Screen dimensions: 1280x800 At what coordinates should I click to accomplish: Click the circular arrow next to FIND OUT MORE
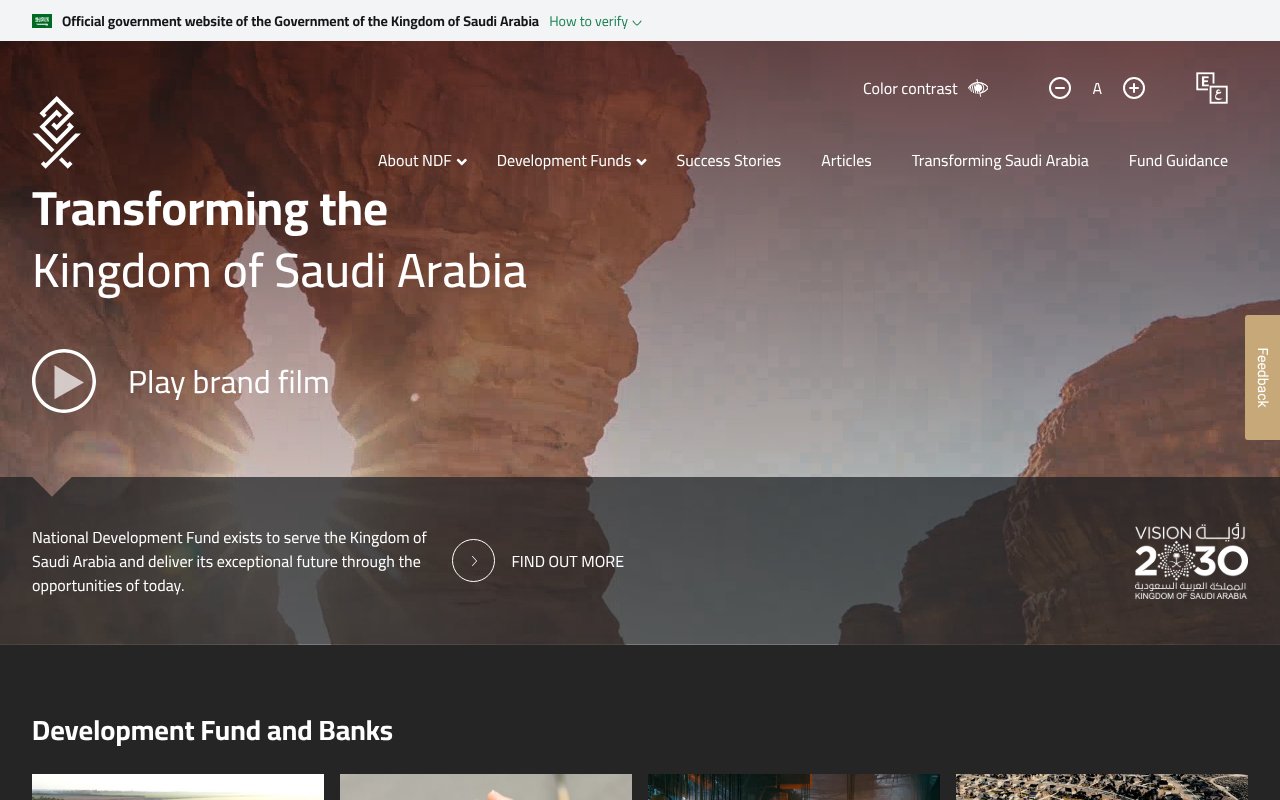(x=472, y=561)
